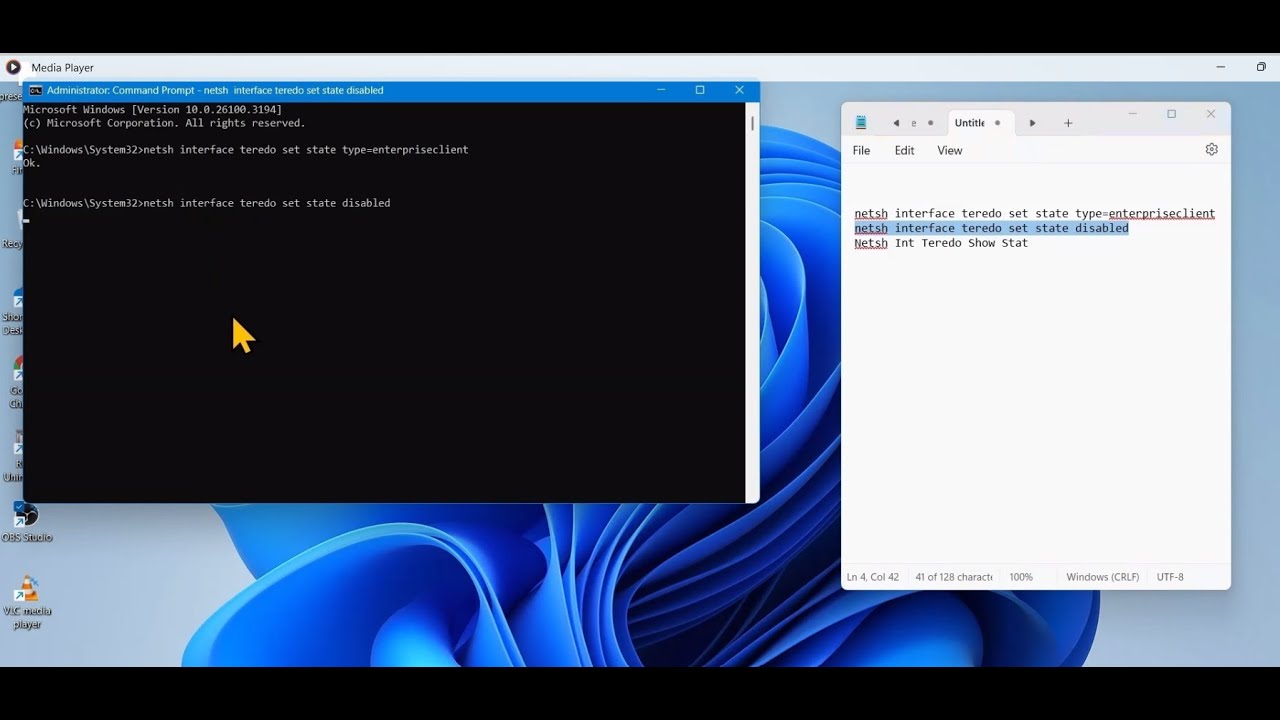
Task: Click the character count in Notepad status bar
Action: click(953, 577)
